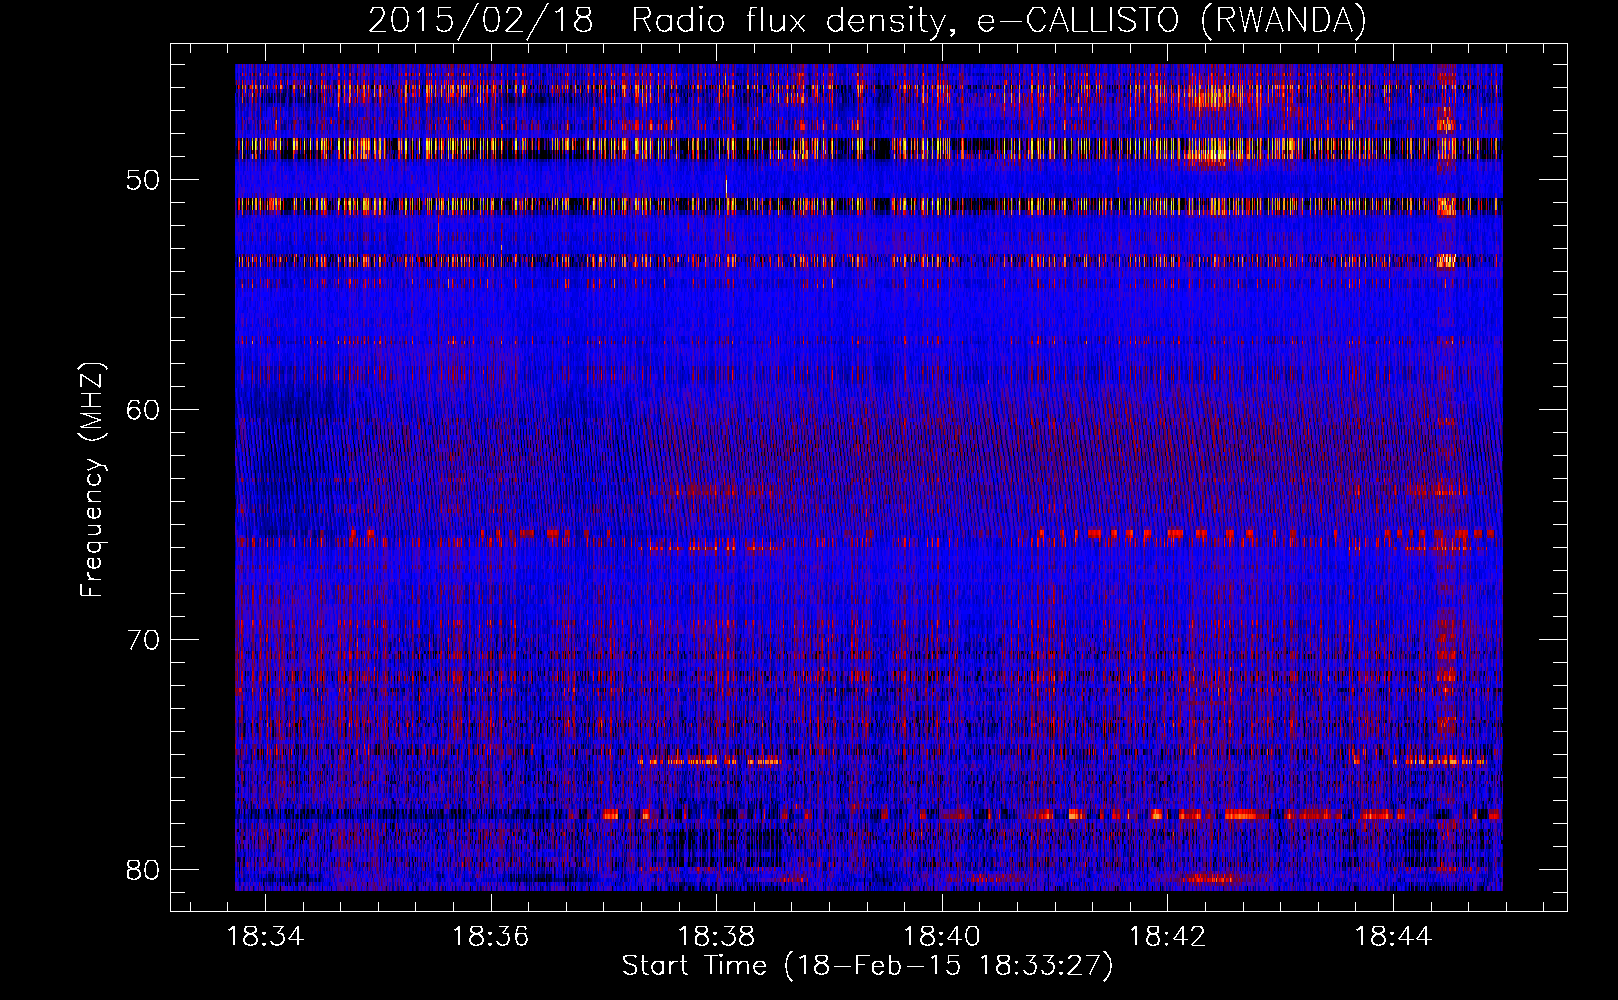
Task: Click the 50 frequency tick label
Action: [x=143, y=180]
